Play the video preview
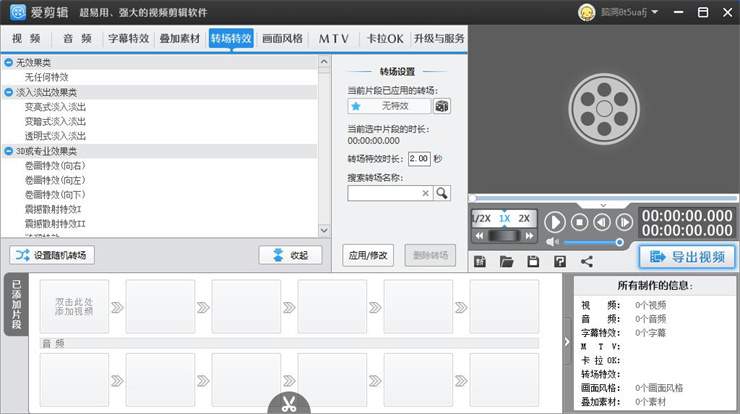 point(555,222)
